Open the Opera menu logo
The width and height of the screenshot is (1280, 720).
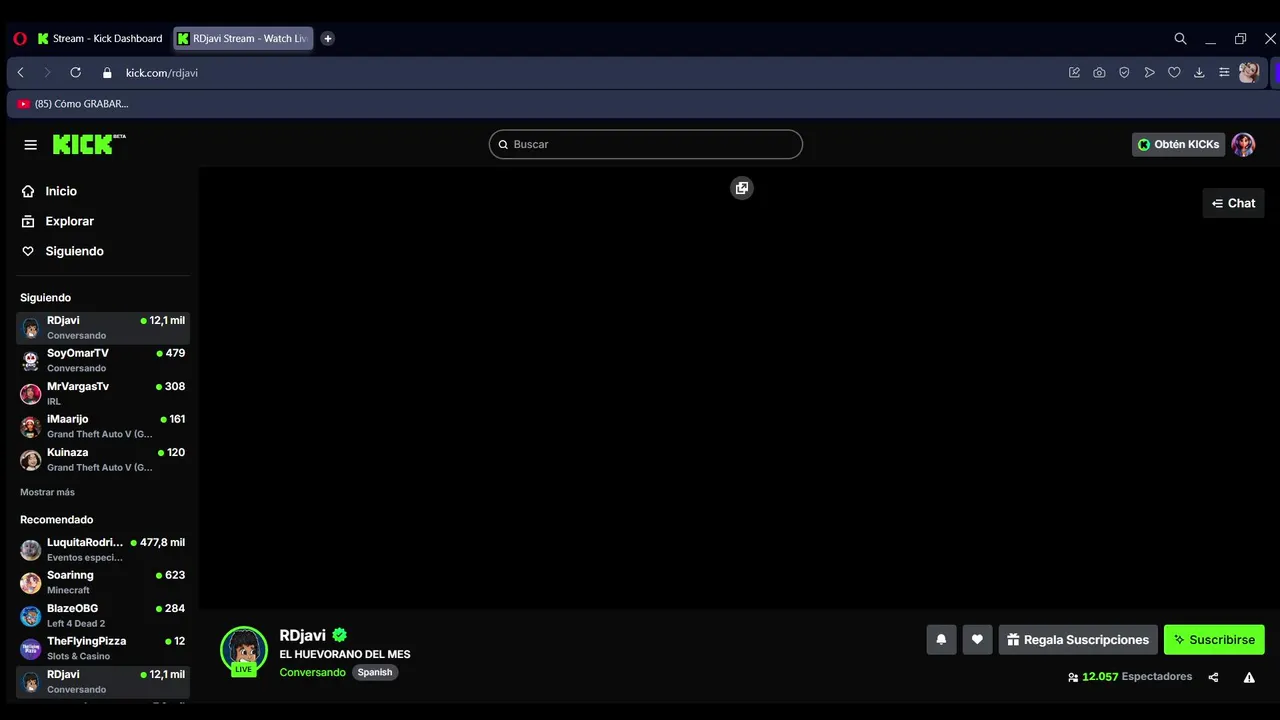(20, 38)
